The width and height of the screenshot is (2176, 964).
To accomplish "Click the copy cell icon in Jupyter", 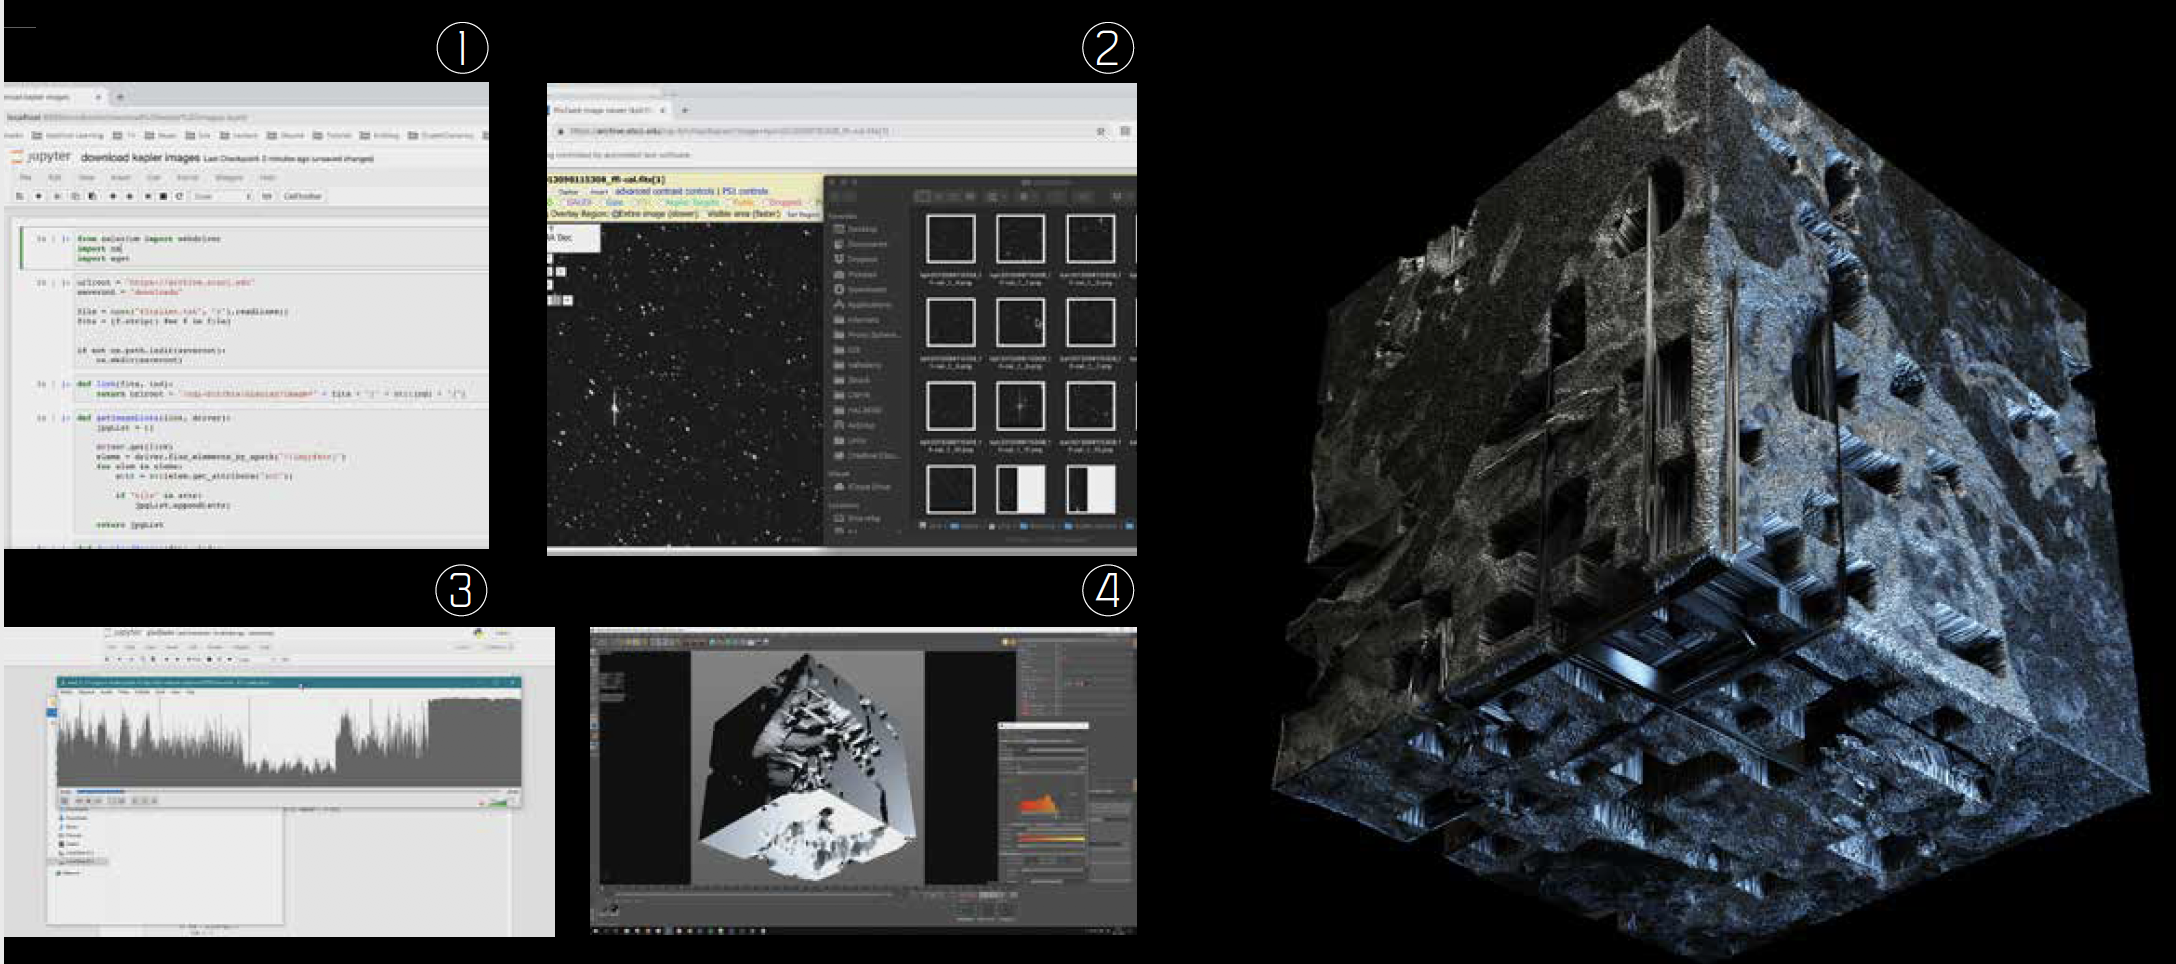I will 75,196.
